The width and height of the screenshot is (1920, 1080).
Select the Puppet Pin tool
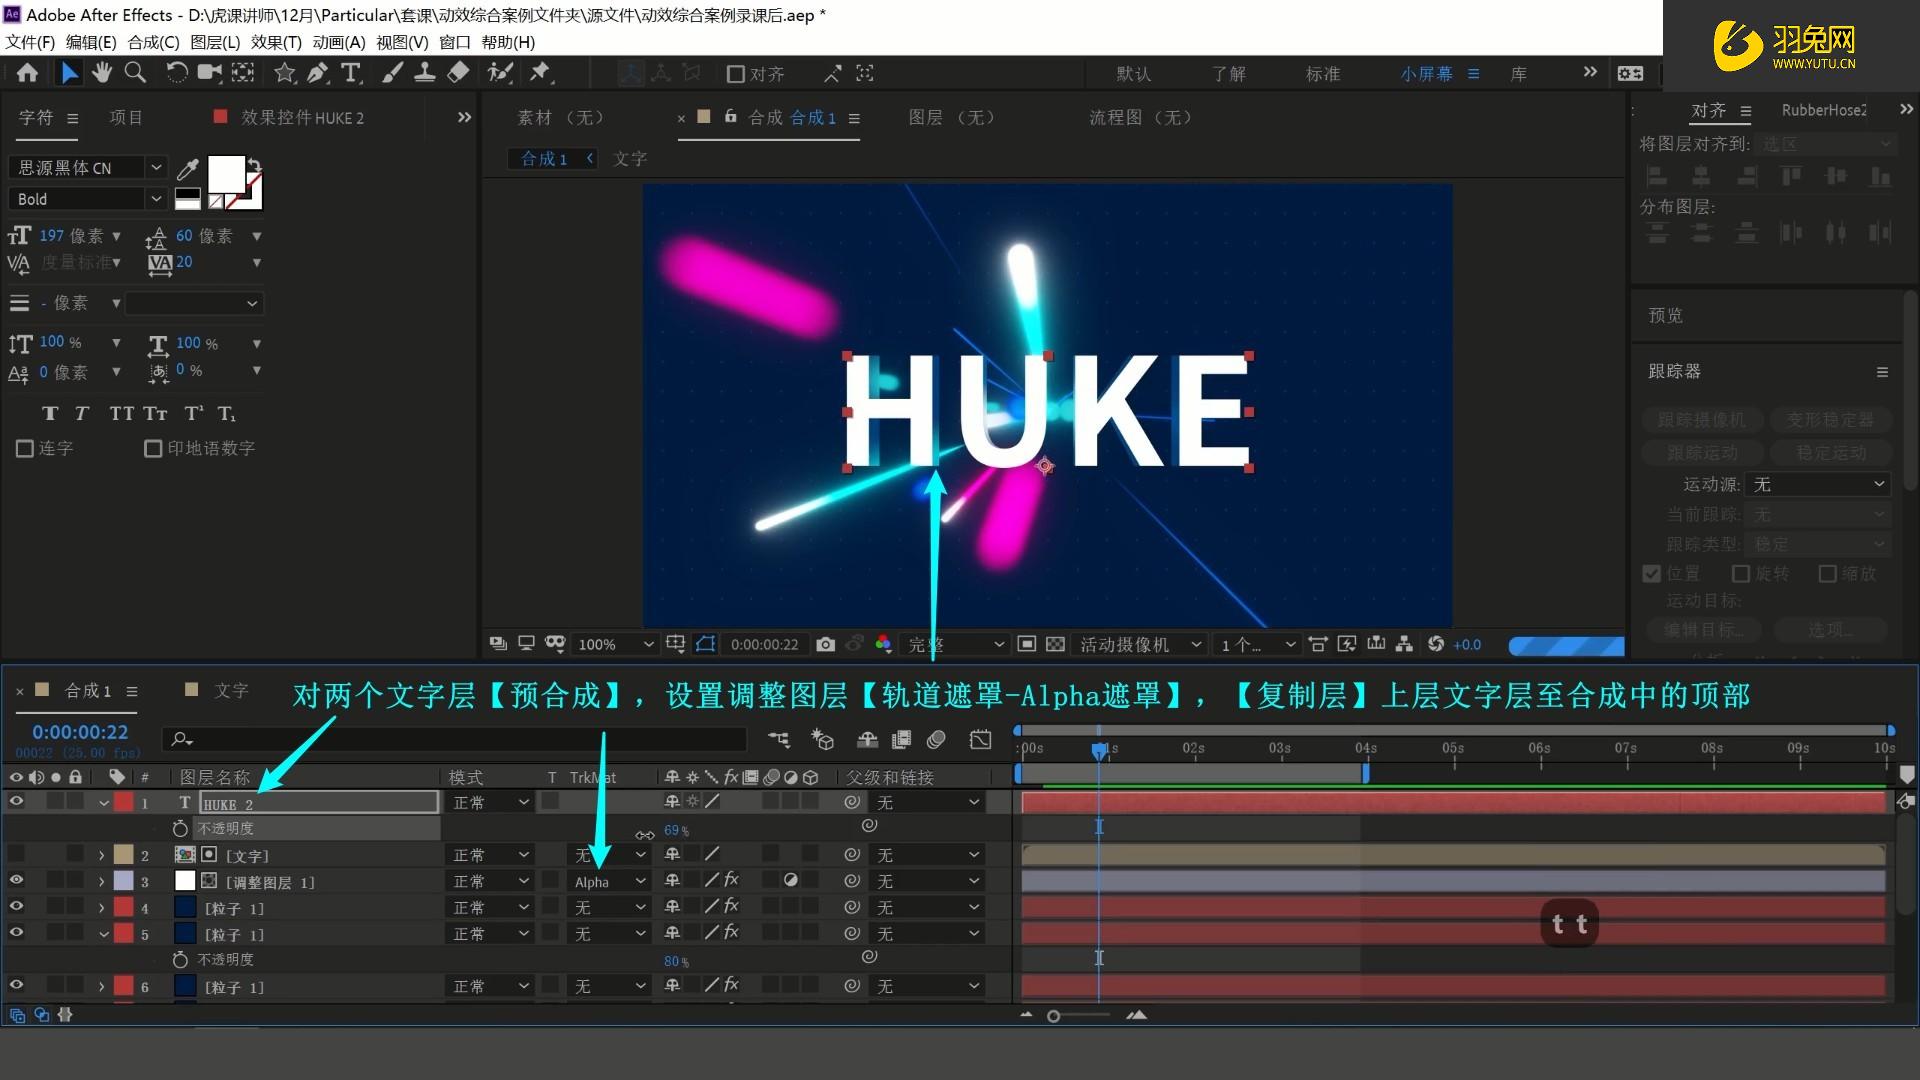(x=541, y=73)
